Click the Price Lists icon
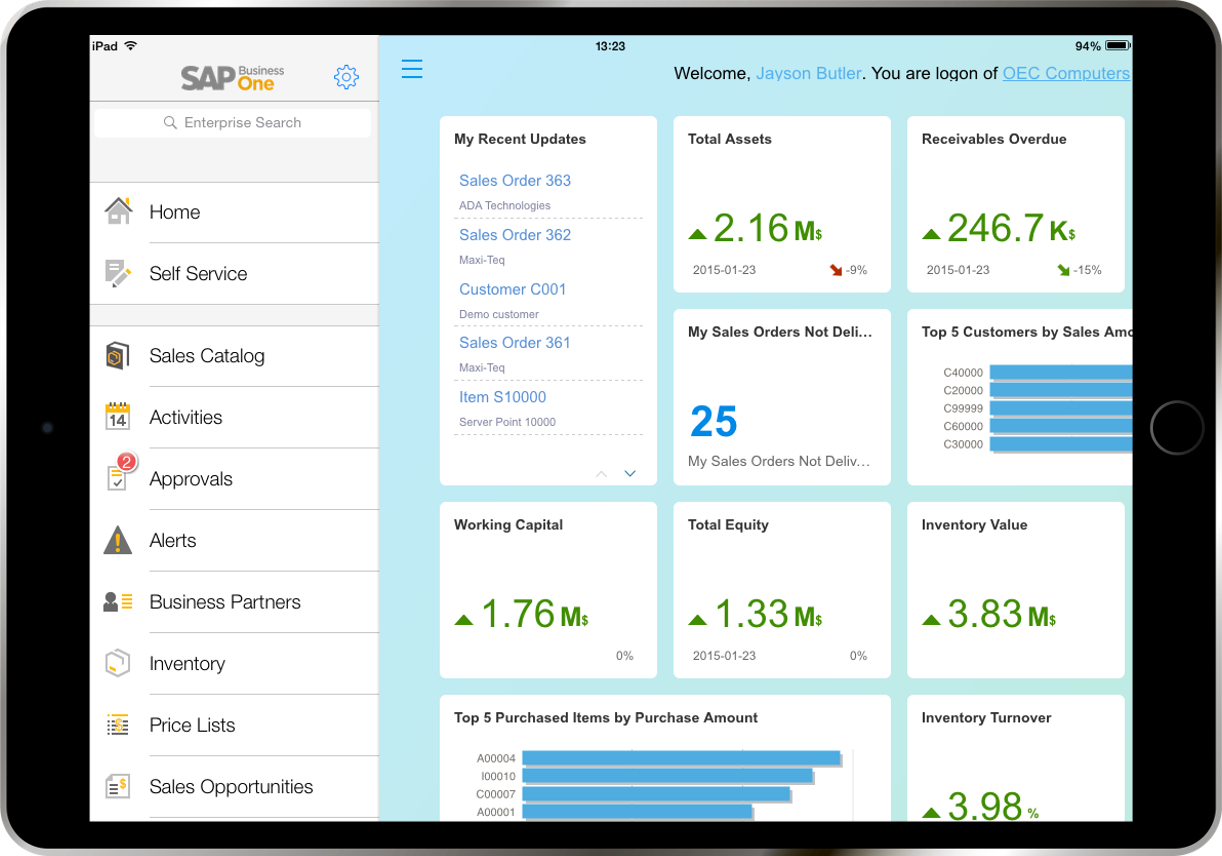This screenshot has height=856, width=1222. (118, 725)
